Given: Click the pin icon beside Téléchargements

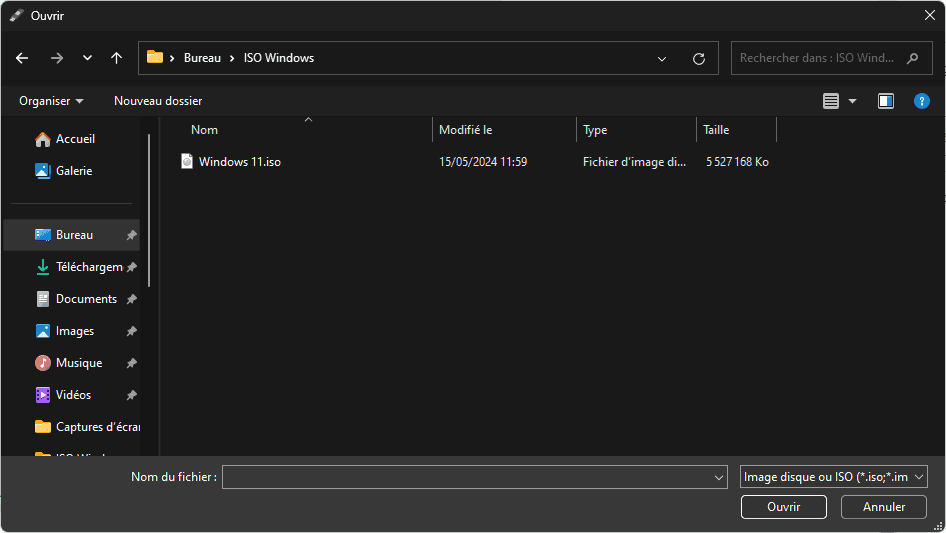Looking at the screenshot, I should (131, 267).
